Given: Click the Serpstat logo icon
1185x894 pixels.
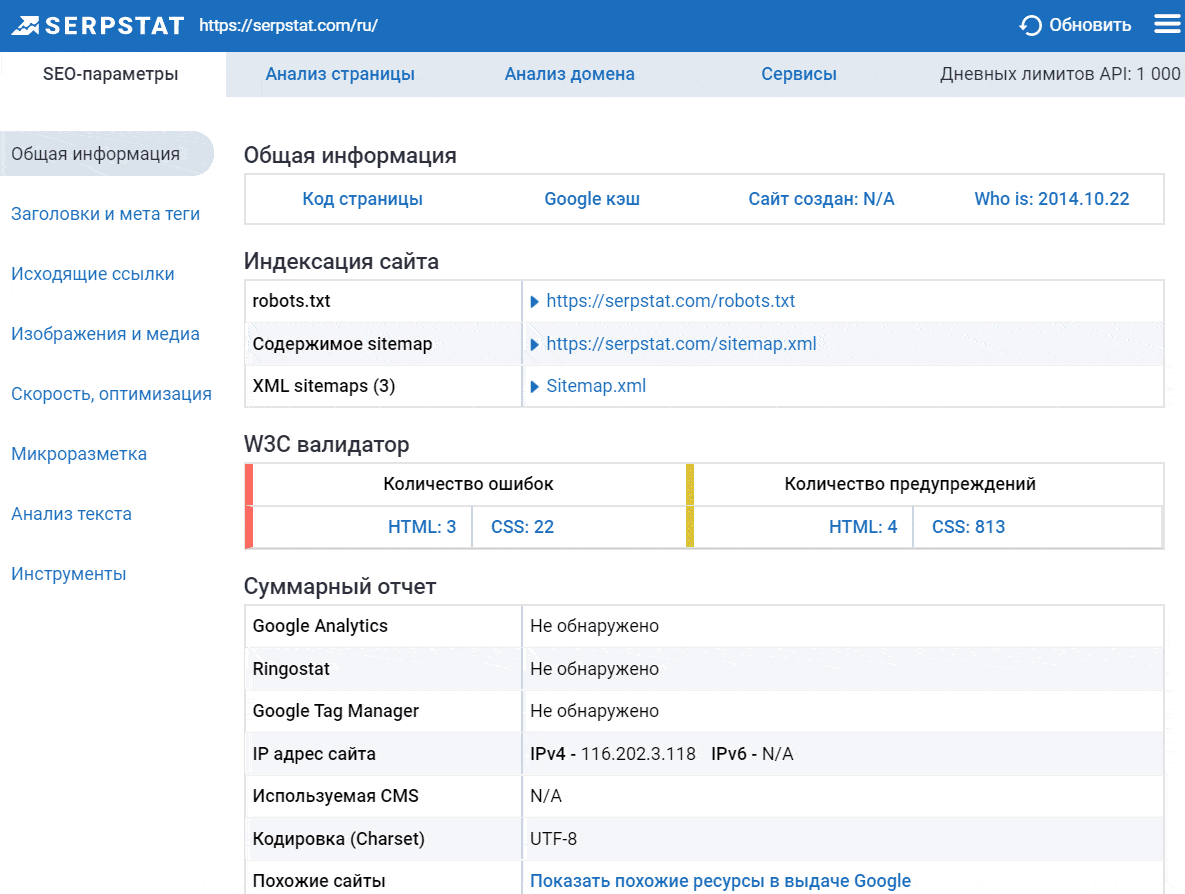Looking at the screenshot, I should pos(26,26).
